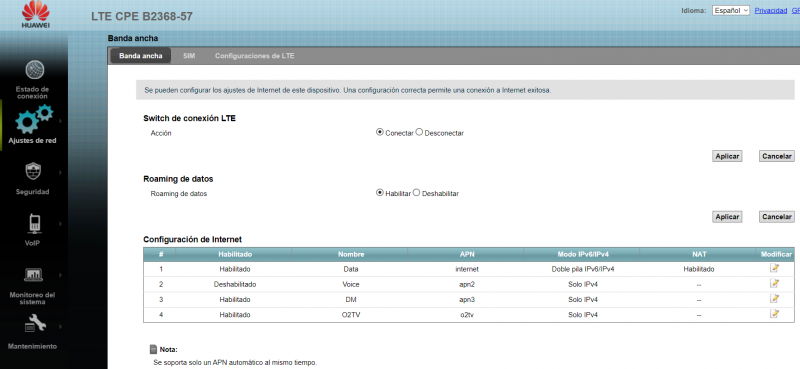Open Monitoreo del sistema monitor icon
Image resolution: width=800 pixels, height=369 pixels.
(x=33, y=275)
